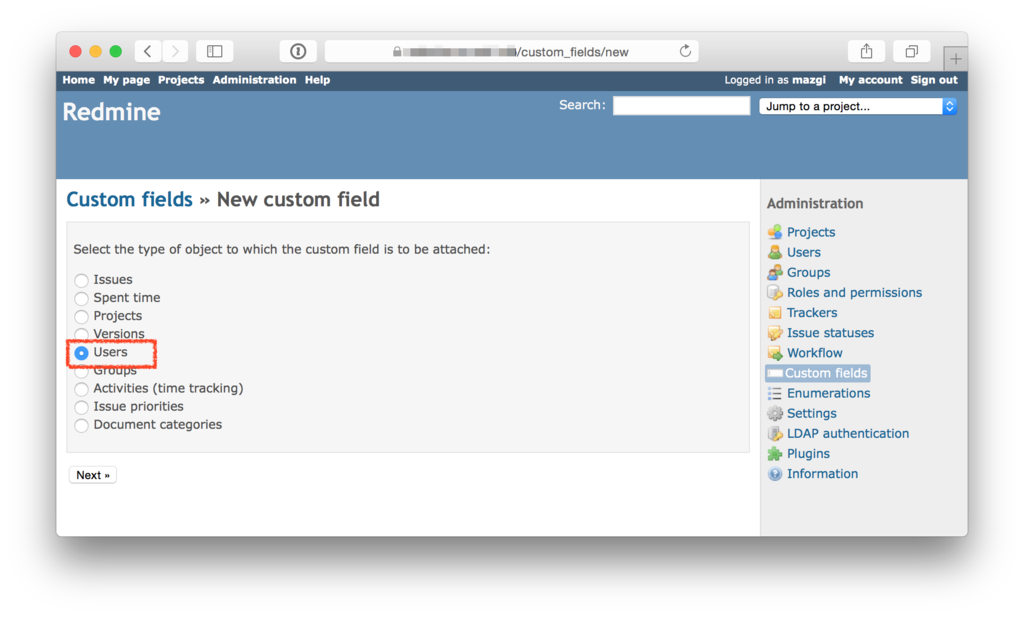The image size is (1024, 617).
Task: Open a new tab with the plus button
Action: (955, 59)
